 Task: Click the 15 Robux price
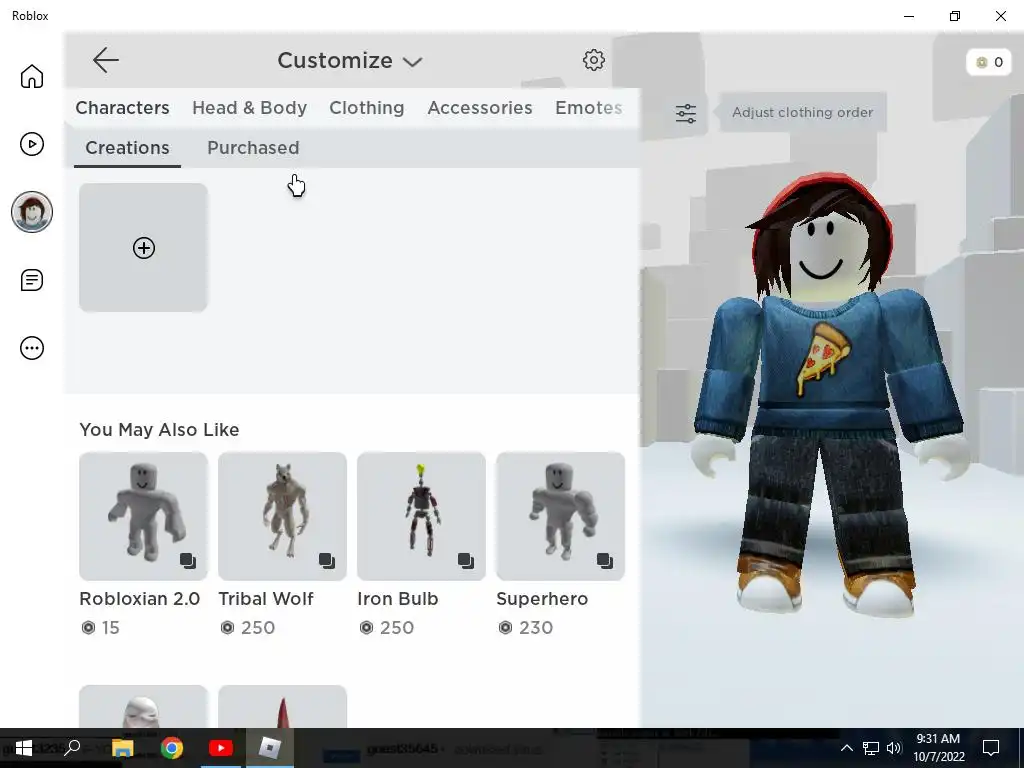pos(110,628)
